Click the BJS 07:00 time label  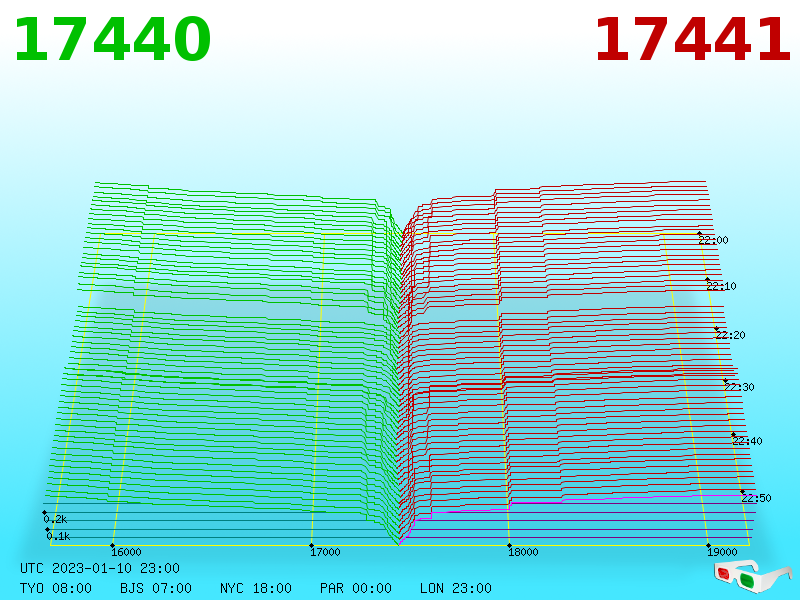pyautogui.click(x=156, y=588)
